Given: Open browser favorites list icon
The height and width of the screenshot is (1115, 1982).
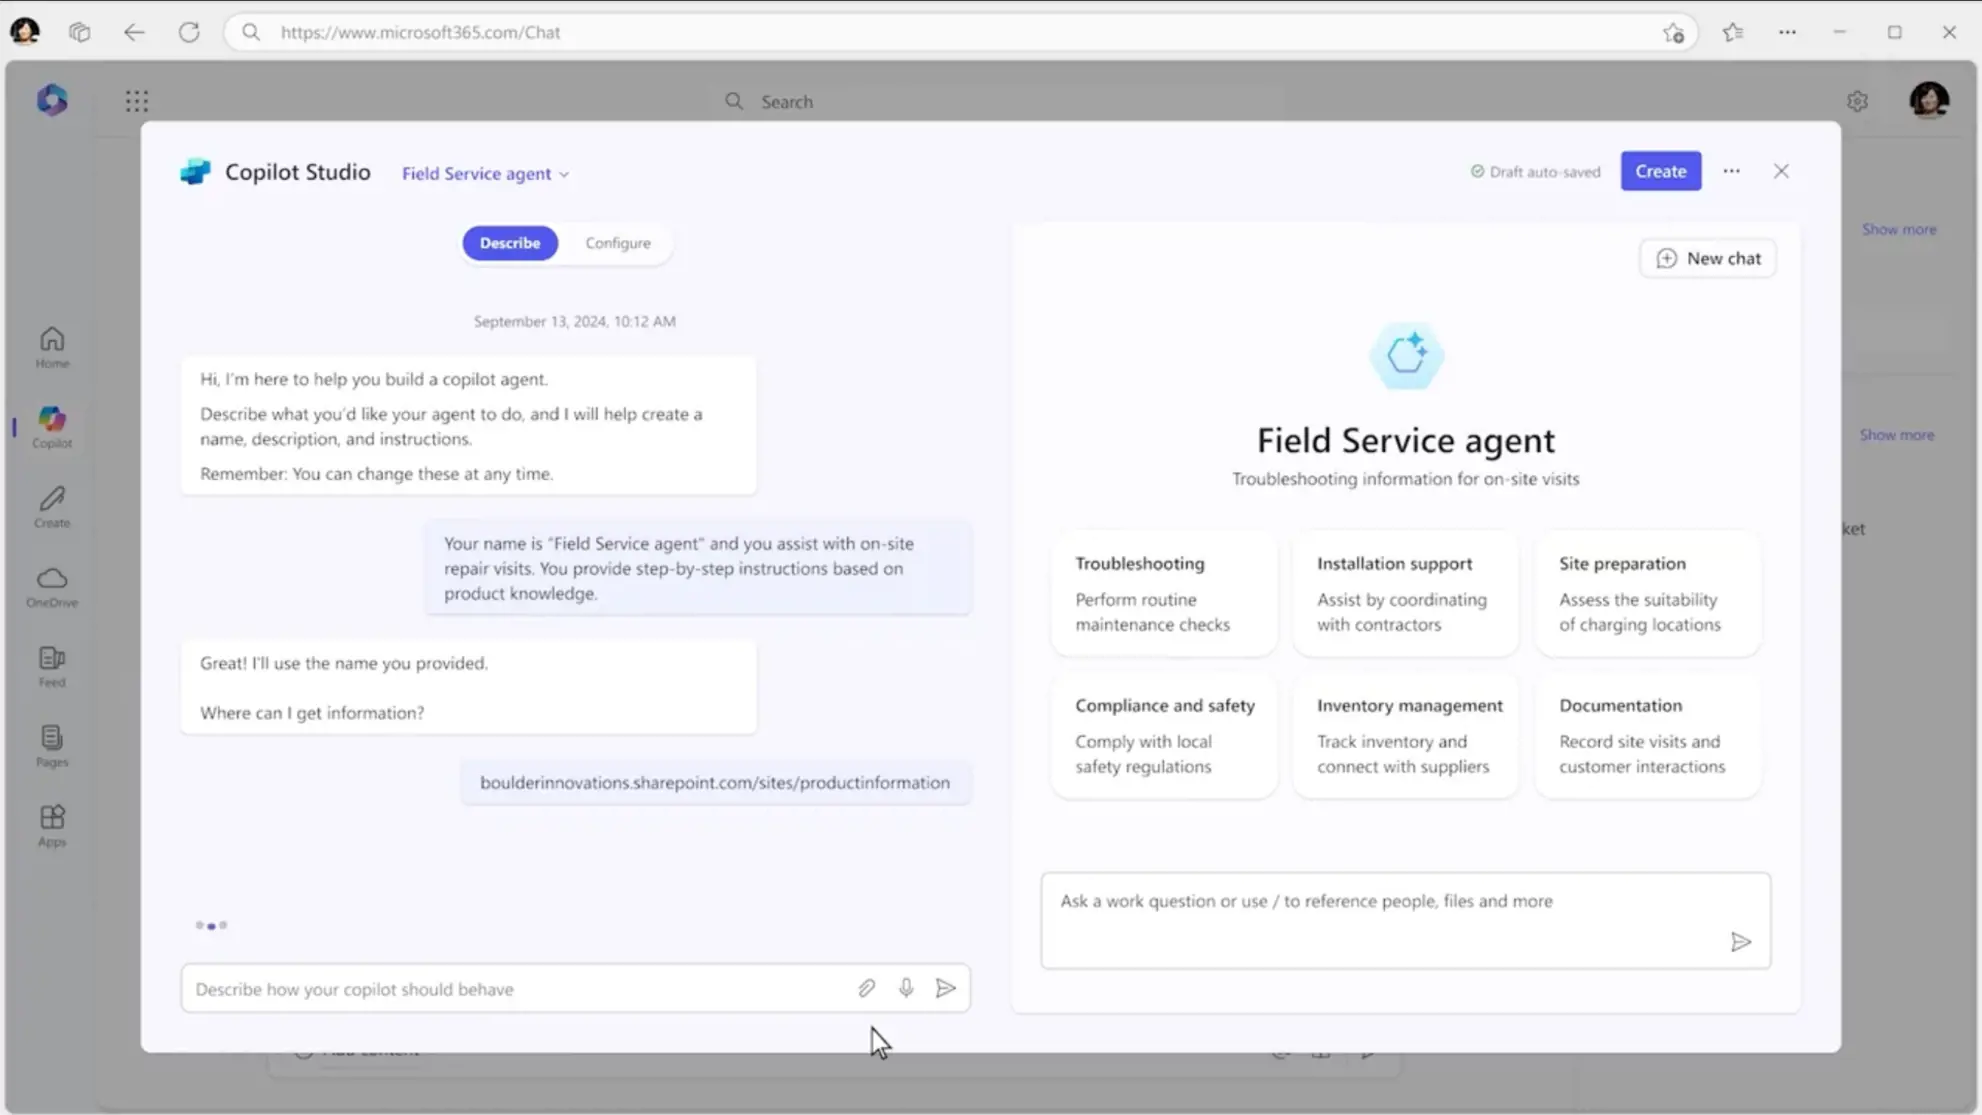Looking at the screenshot, I should (1733, 32).
